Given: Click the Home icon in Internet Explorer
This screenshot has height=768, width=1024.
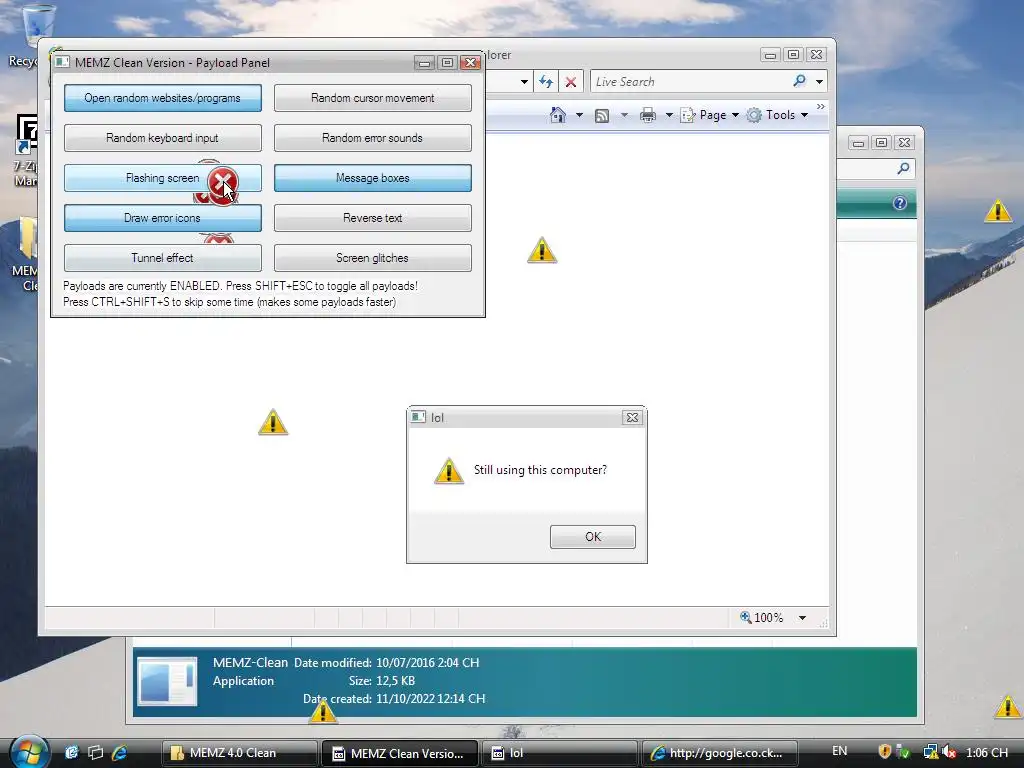Looking at the screenshot, I should click(x=558, y=115).
